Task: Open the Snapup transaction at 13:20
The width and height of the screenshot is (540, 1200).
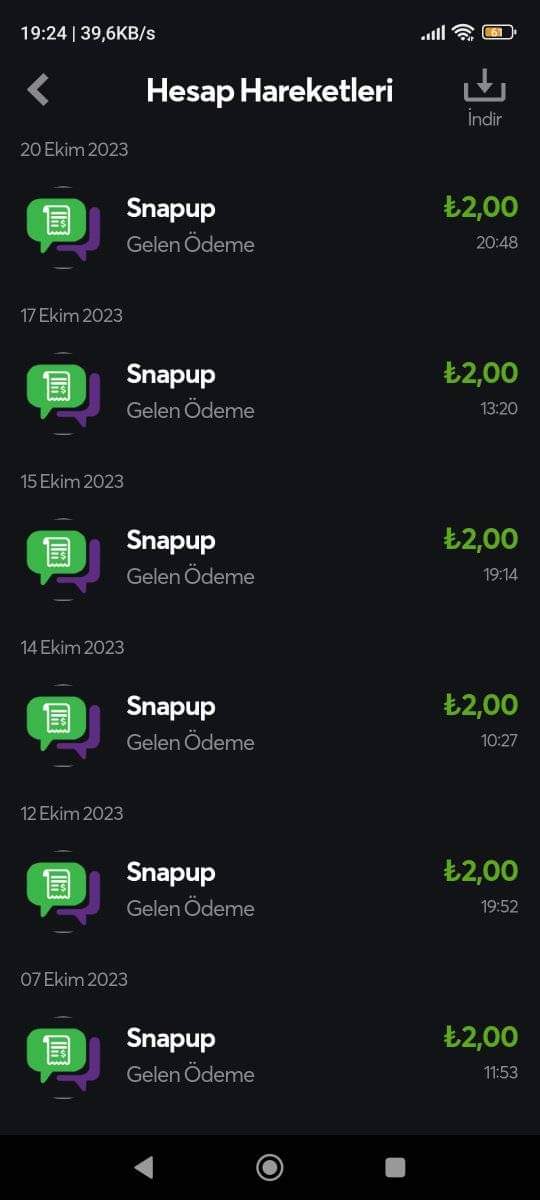Action: [x=270, y=393]
